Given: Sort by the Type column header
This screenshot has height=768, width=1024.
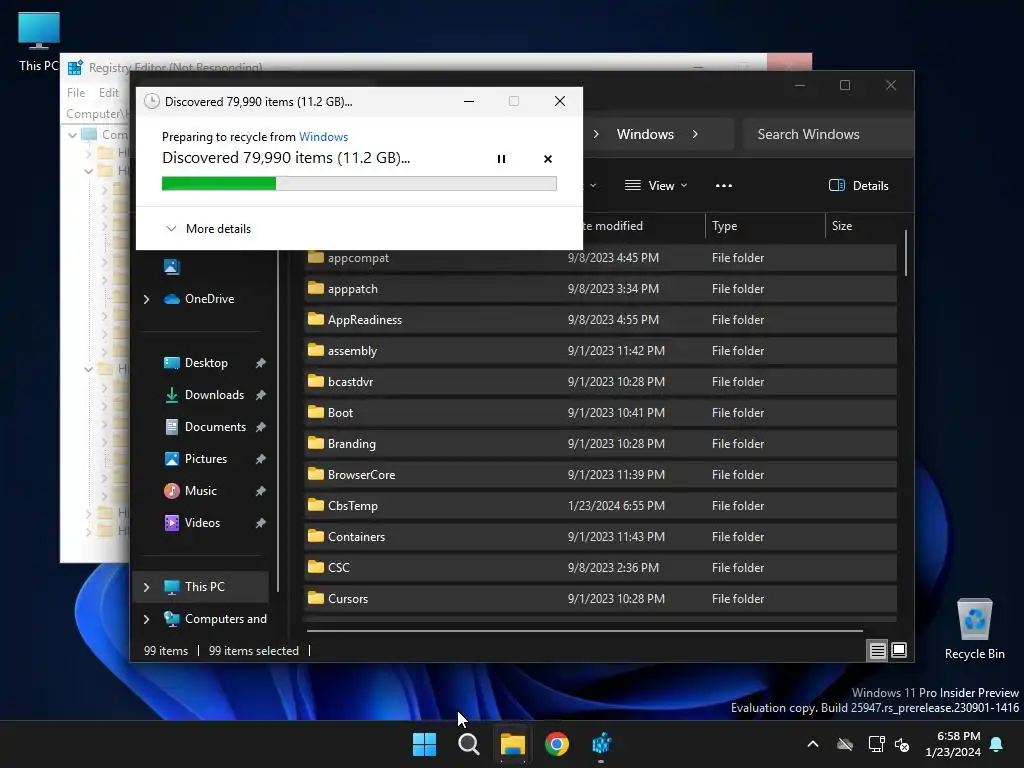Looking at the screenshot, I should [x=765, y=226].
